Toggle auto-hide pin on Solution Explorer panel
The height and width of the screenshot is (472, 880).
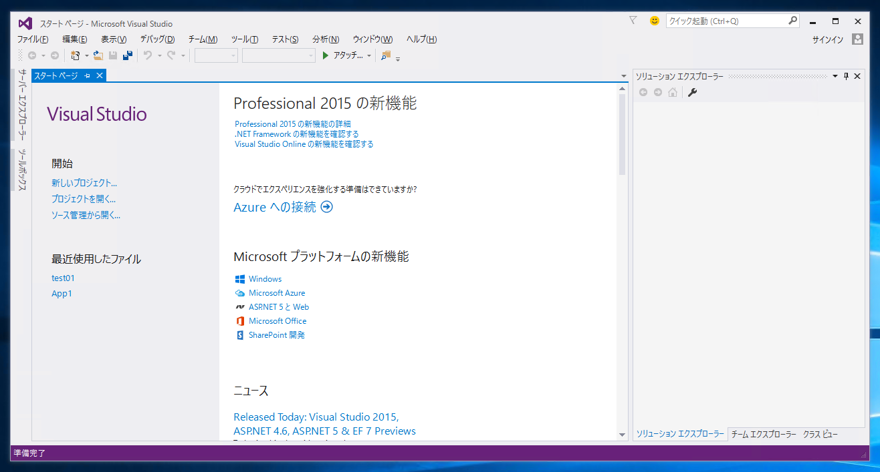click(846, 76)
